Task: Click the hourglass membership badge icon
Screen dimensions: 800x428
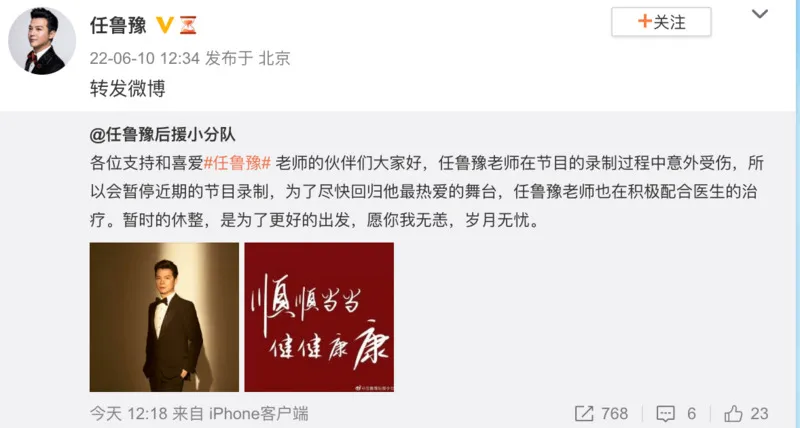Action: tap(188, 25)
